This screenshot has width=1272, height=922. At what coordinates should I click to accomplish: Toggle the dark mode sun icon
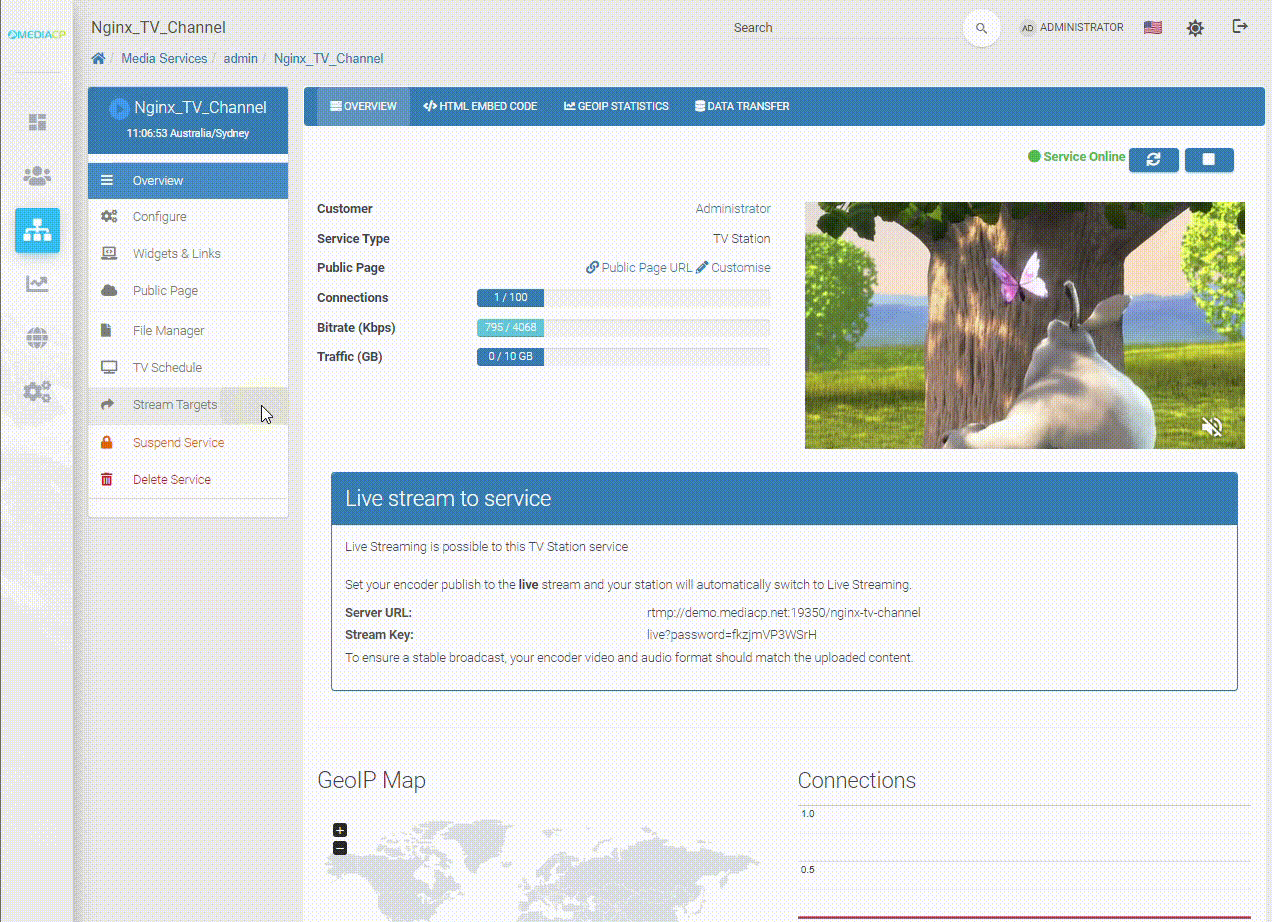point(1195,28)
